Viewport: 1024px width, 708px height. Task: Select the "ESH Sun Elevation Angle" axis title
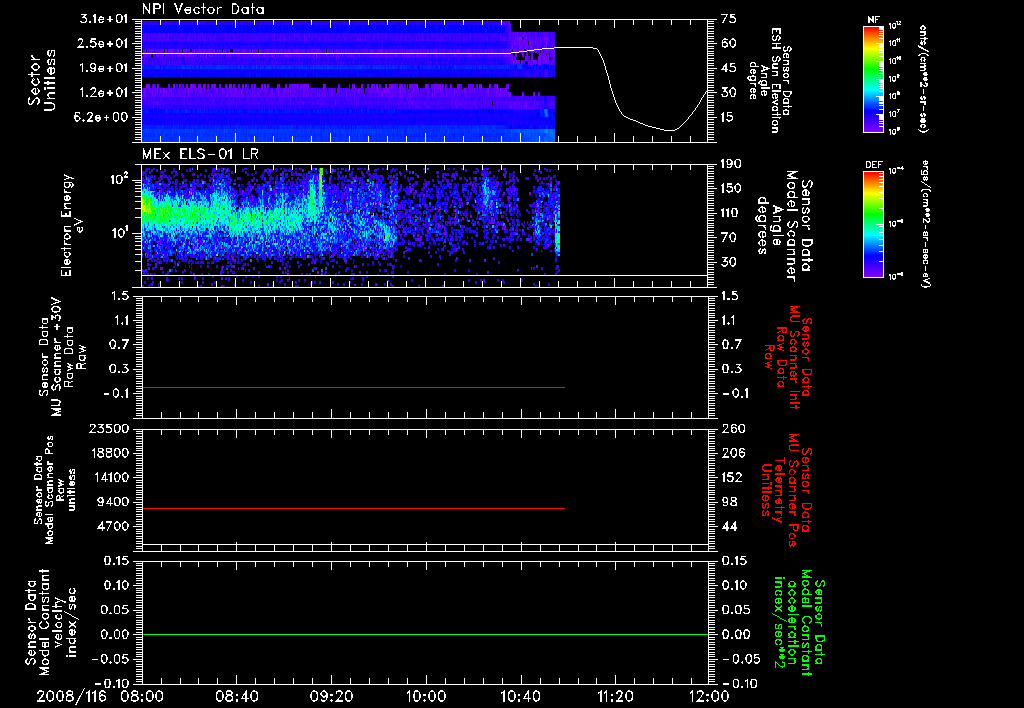tap(769, 80)
